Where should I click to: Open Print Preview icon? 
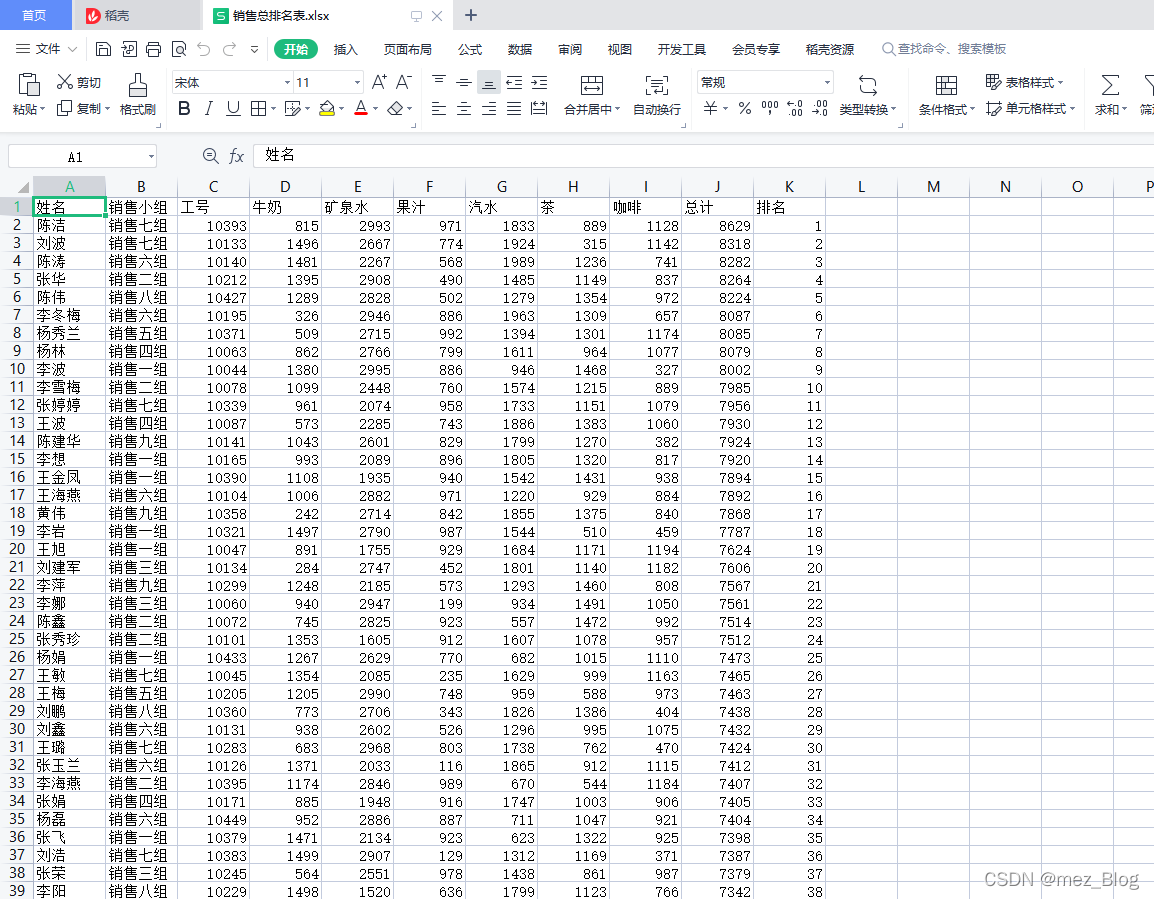click(179, 49)
